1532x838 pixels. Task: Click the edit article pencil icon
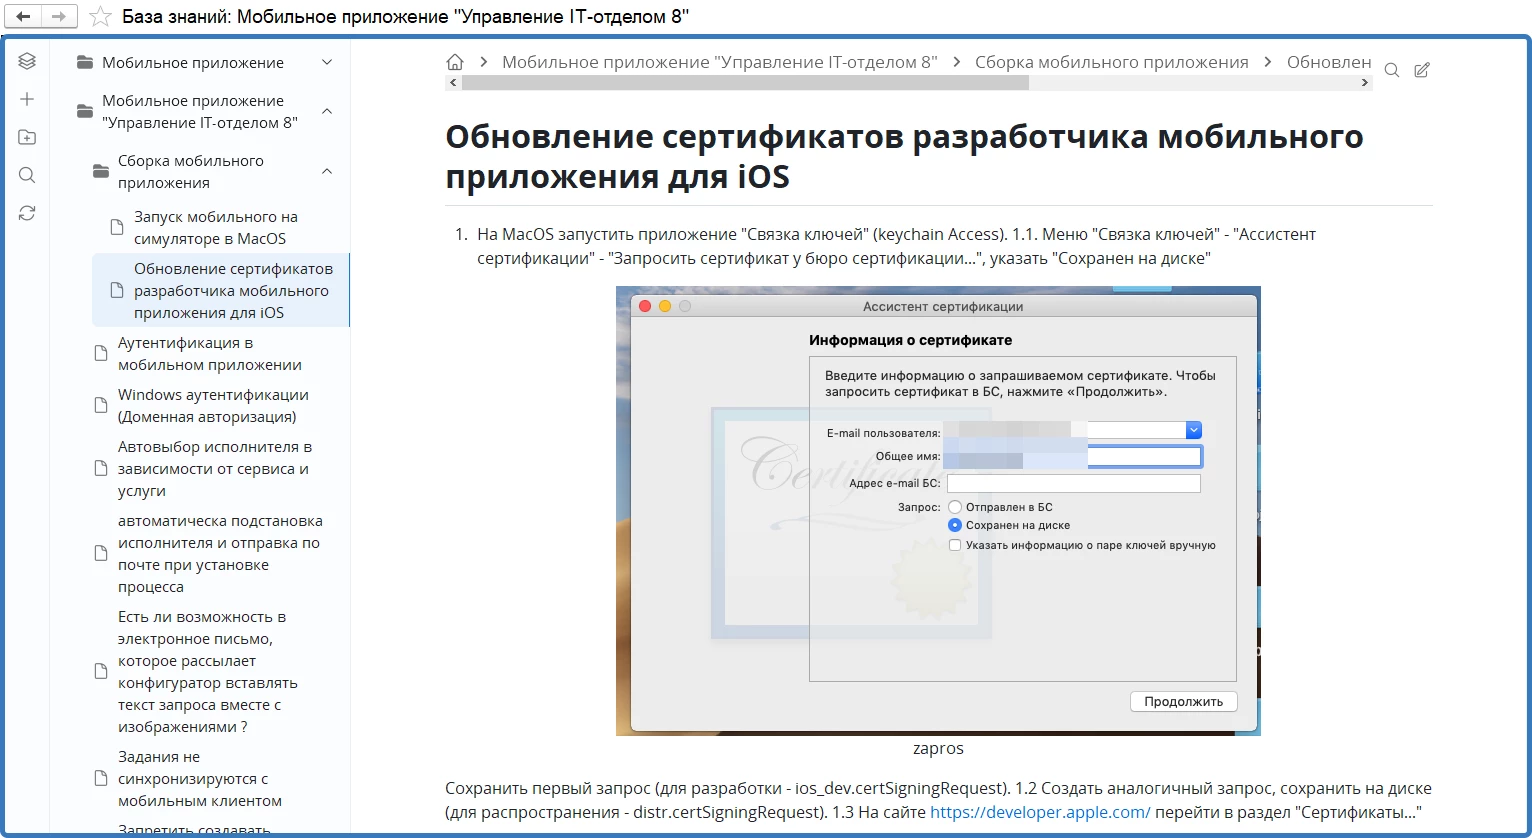pos(1422,70)
